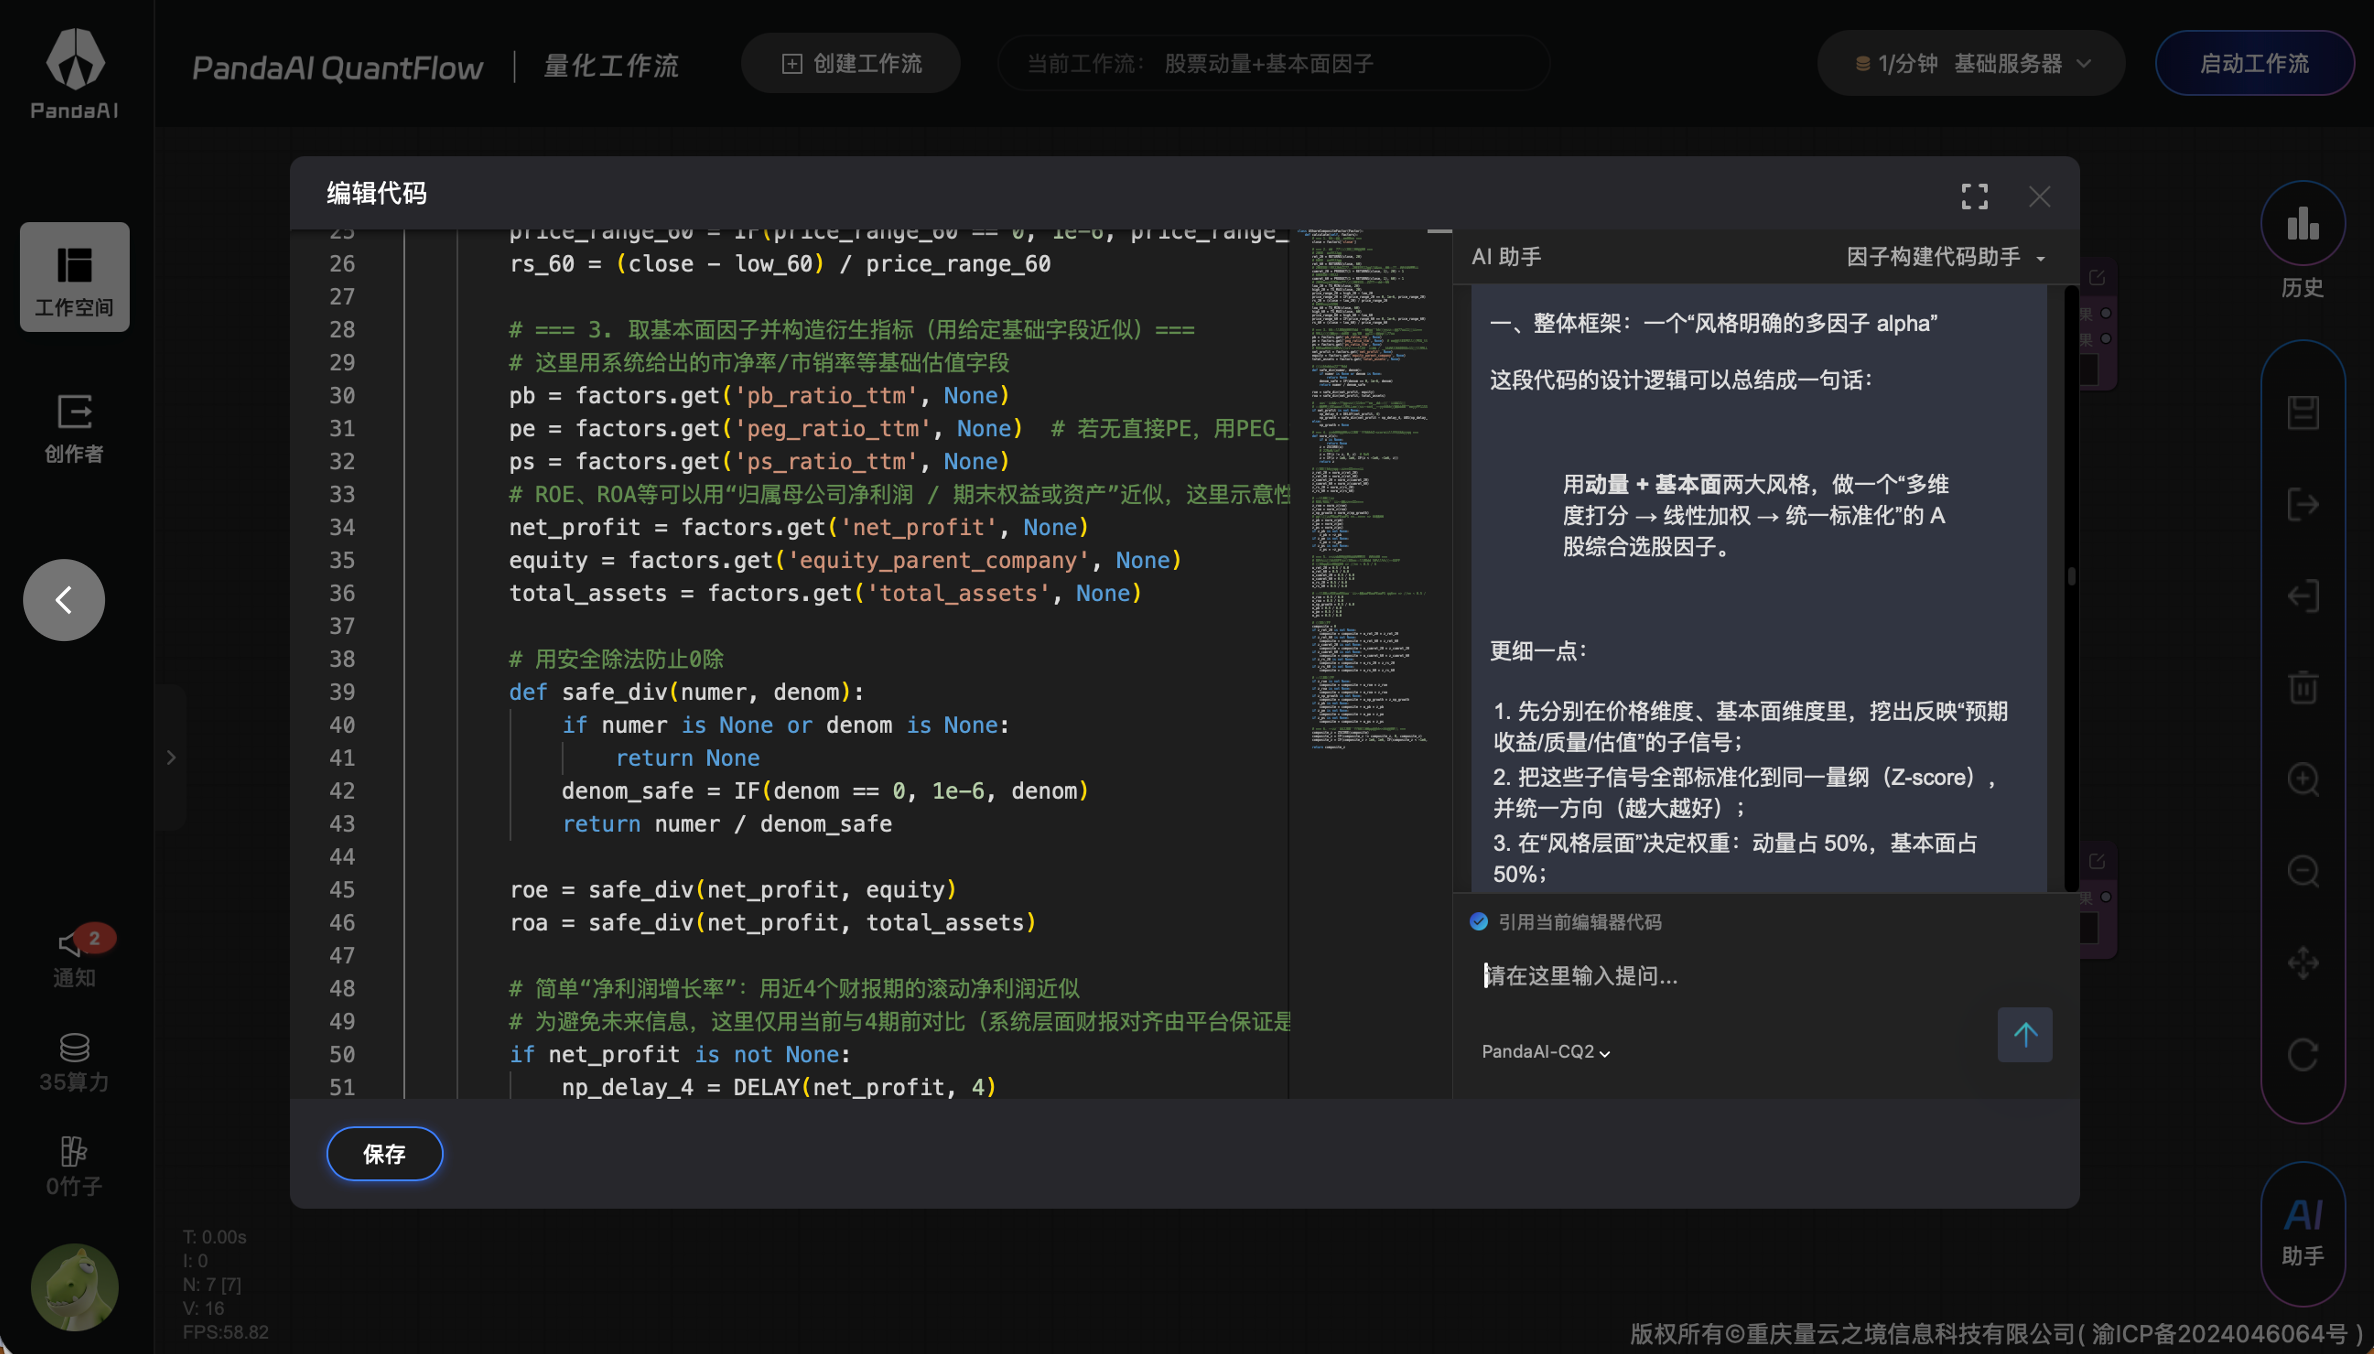Click code line 'pb = factors.get('pb_ratio_ttm', None)'

759,396
